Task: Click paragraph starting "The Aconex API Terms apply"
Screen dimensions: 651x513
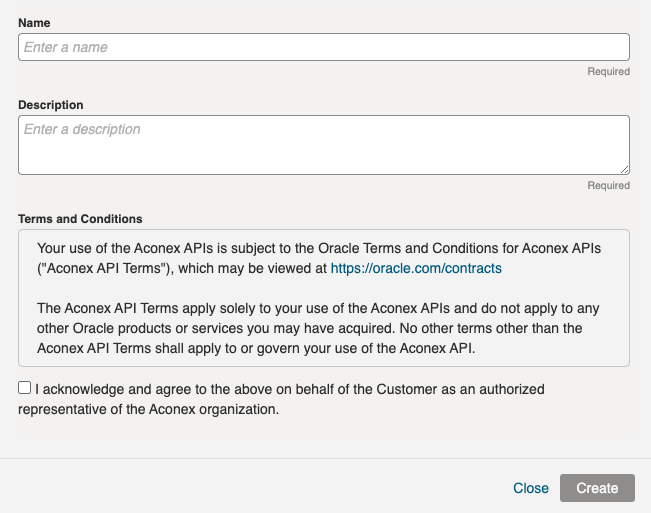Action: (x=318, y=328)
